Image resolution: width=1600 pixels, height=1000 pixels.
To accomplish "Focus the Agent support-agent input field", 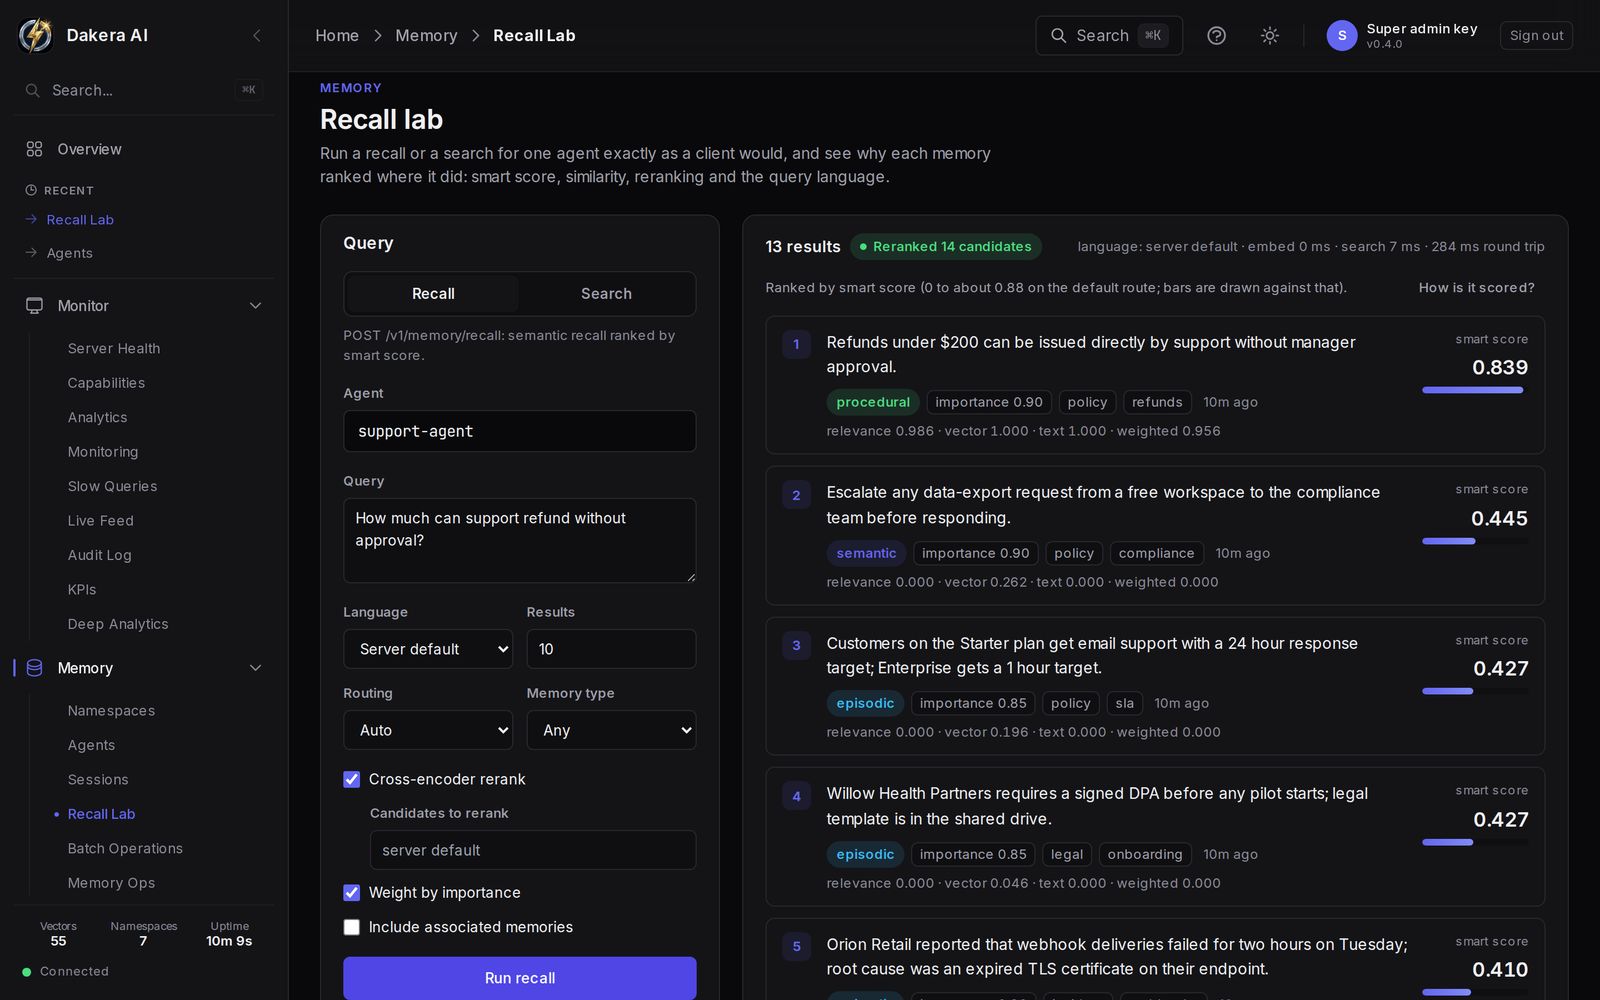I will pos(520,431).
